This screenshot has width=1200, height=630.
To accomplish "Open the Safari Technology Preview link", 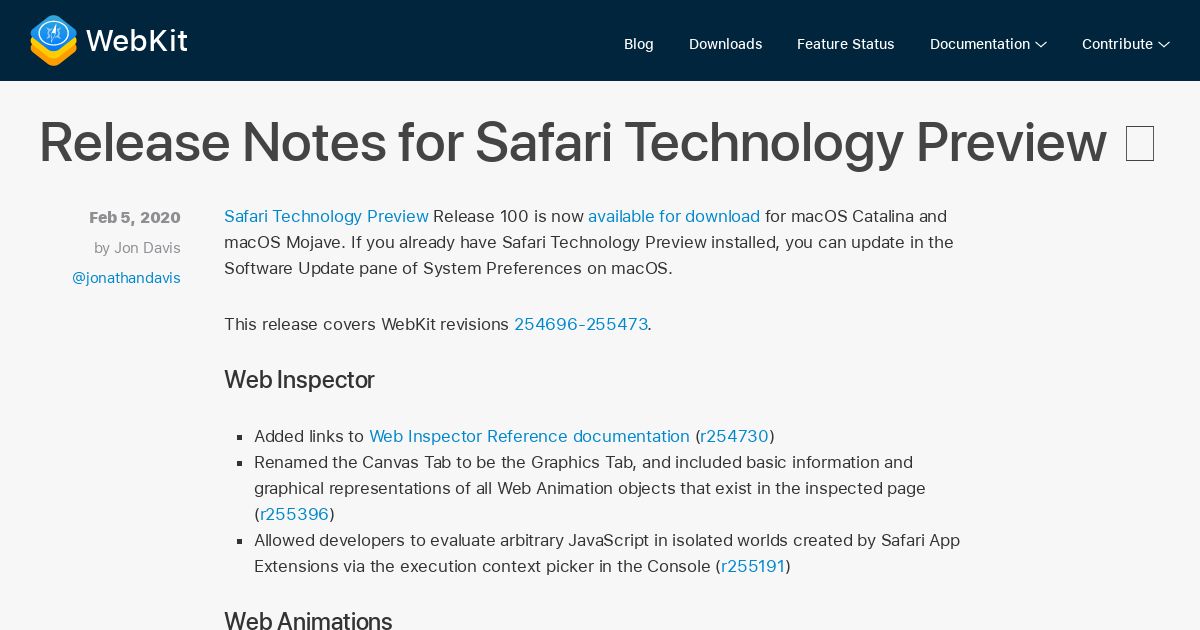I will click(326, 216).
